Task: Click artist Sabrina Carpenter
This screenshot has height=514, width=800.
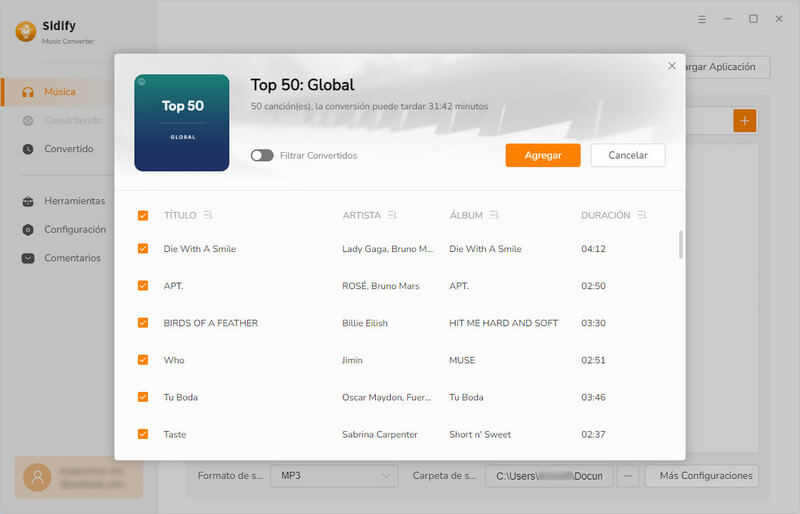Action: (x=380, y=434)
